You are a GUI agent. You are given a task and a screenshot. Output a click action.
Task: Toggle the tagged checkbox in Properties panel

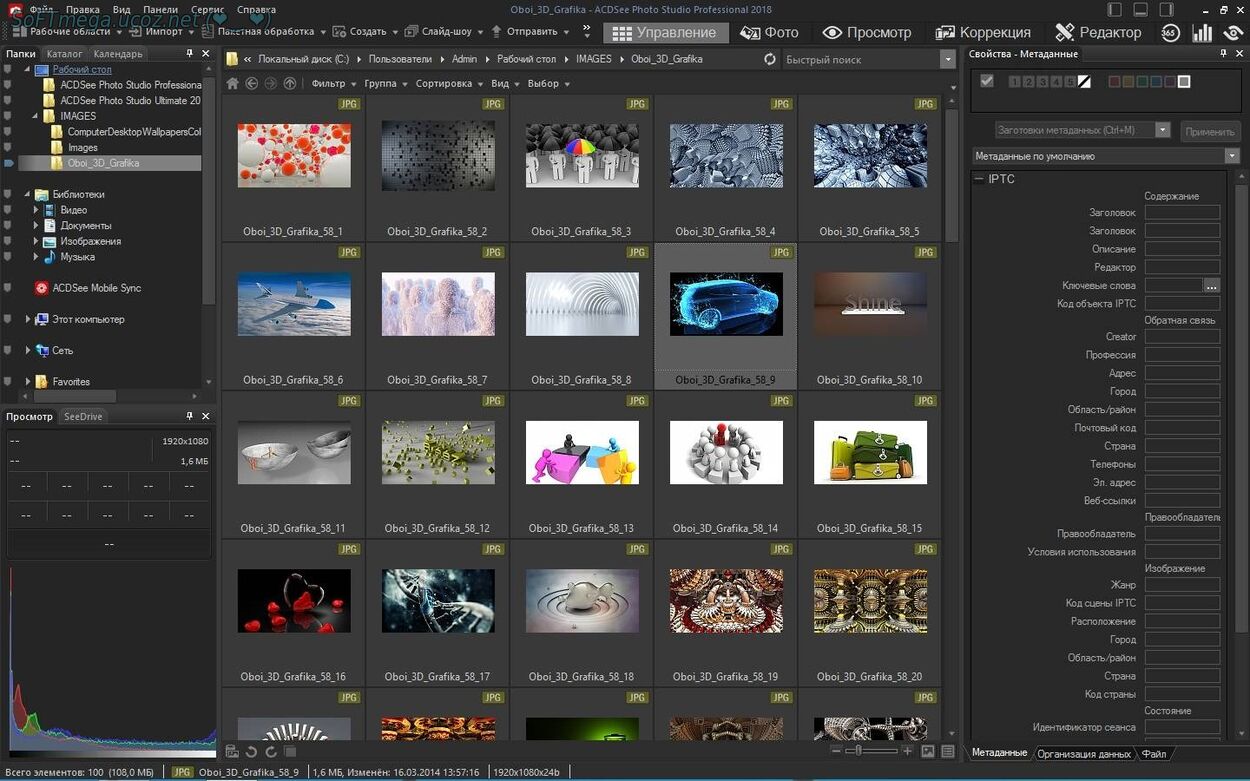point(987,81)
